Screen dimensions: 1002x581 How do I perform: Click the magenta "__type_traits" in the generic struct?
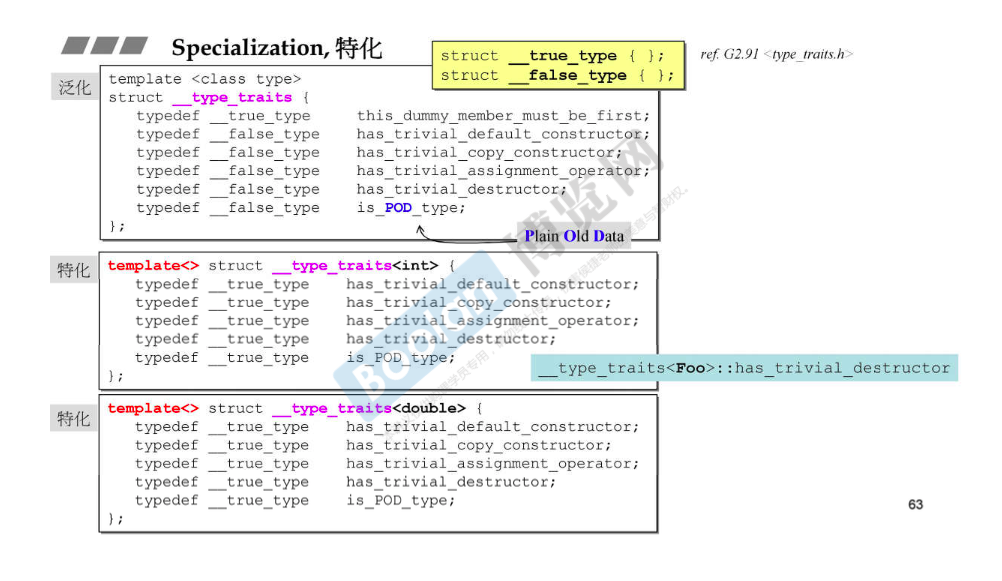coord(232,98)
